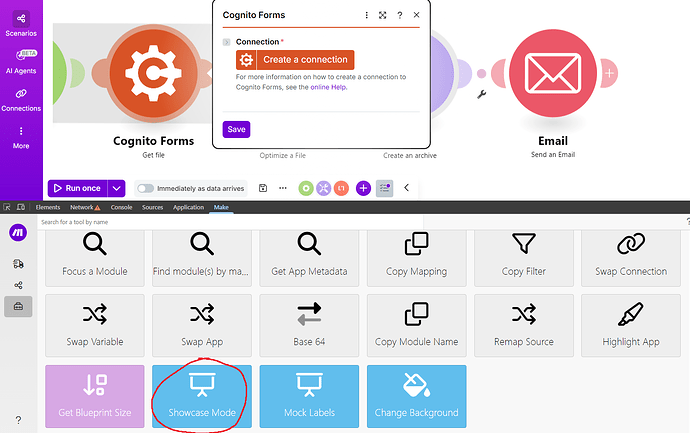
Task: Open the More sidebar menu
Action: 21,138
